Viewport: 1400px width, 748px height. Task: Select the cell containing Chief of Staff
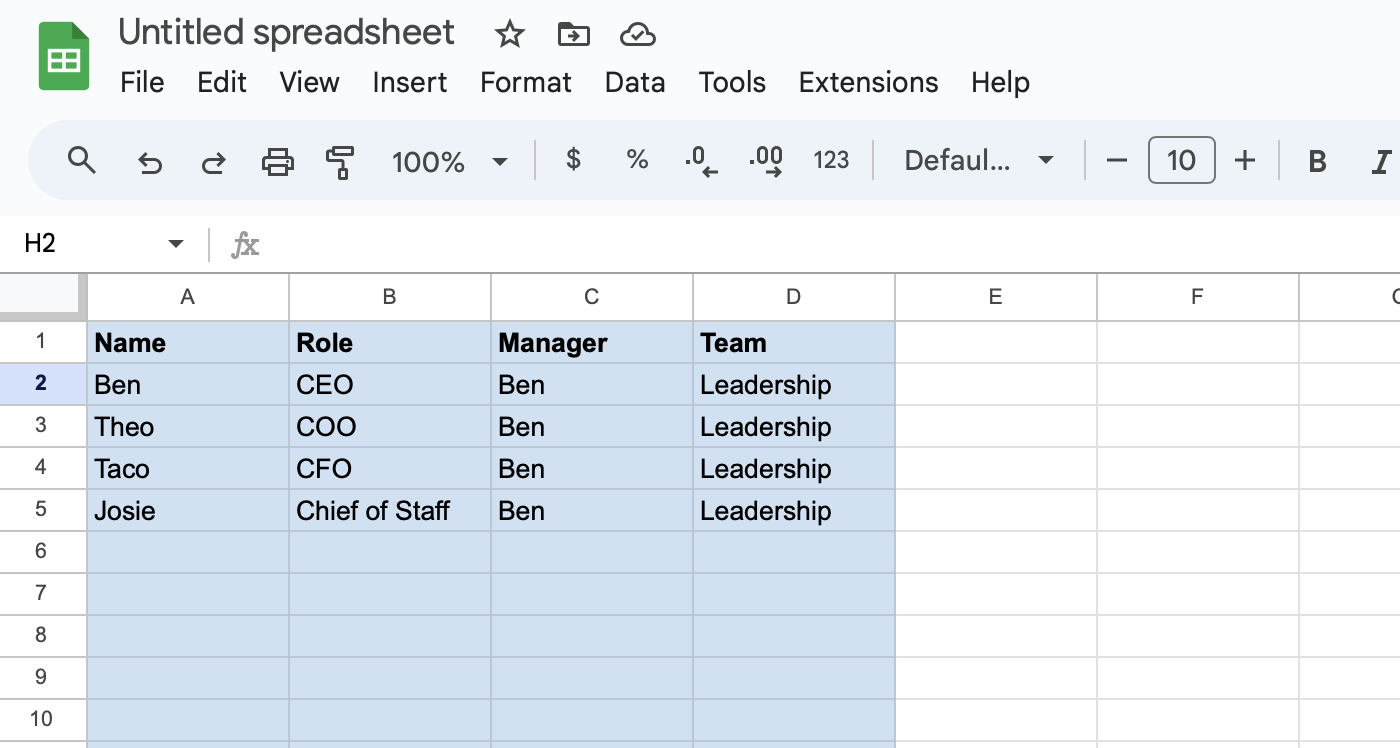coord(390,510)
